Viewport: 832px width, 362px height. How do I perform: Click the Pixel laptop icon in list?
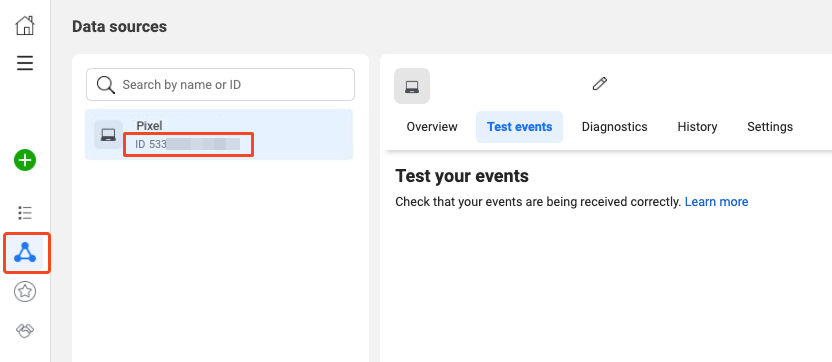click(x=108, y=134)
